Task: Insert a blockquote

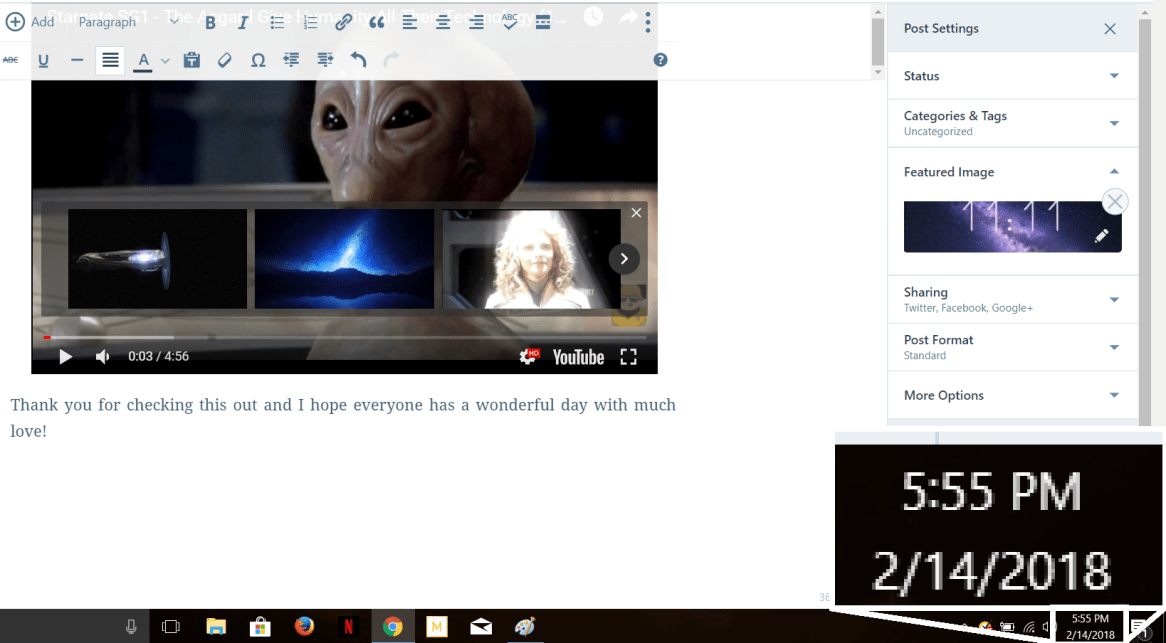Action: [x=377, y=22]
